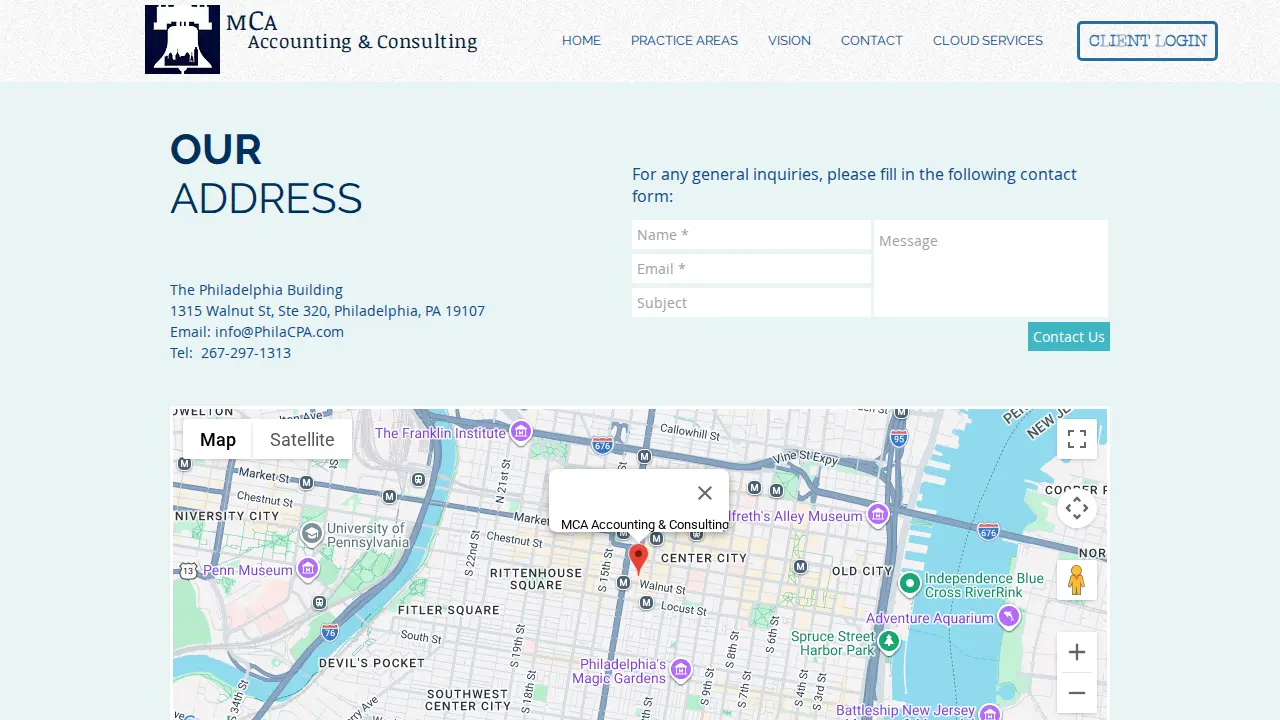Image resolution: width=1280 pixels, height=720 pixels.
Task: Click the MCA Liberty Bell logo
Action: coord(182,39)
